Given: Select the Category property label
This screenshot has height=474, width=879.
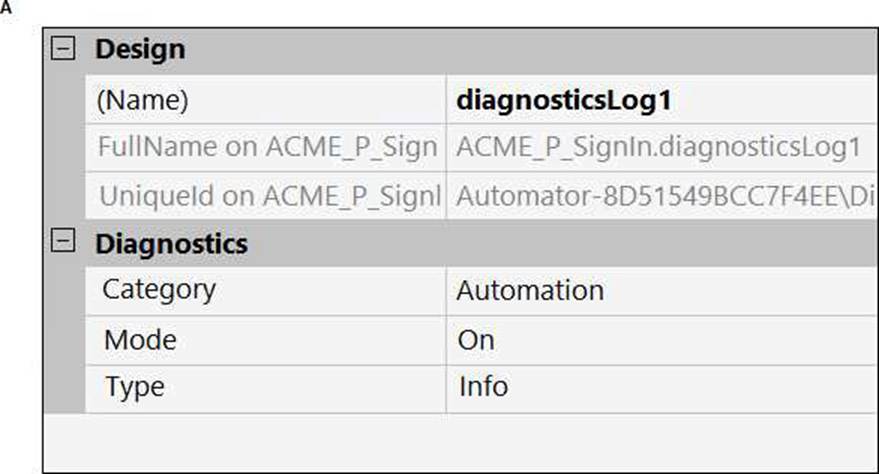Looking at the screenshot, I should coord(159,290).
